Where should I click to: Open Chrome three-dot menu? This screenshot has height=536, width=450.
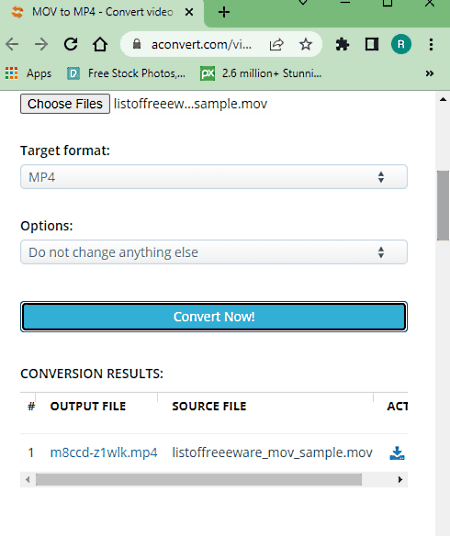coord(431,44)
